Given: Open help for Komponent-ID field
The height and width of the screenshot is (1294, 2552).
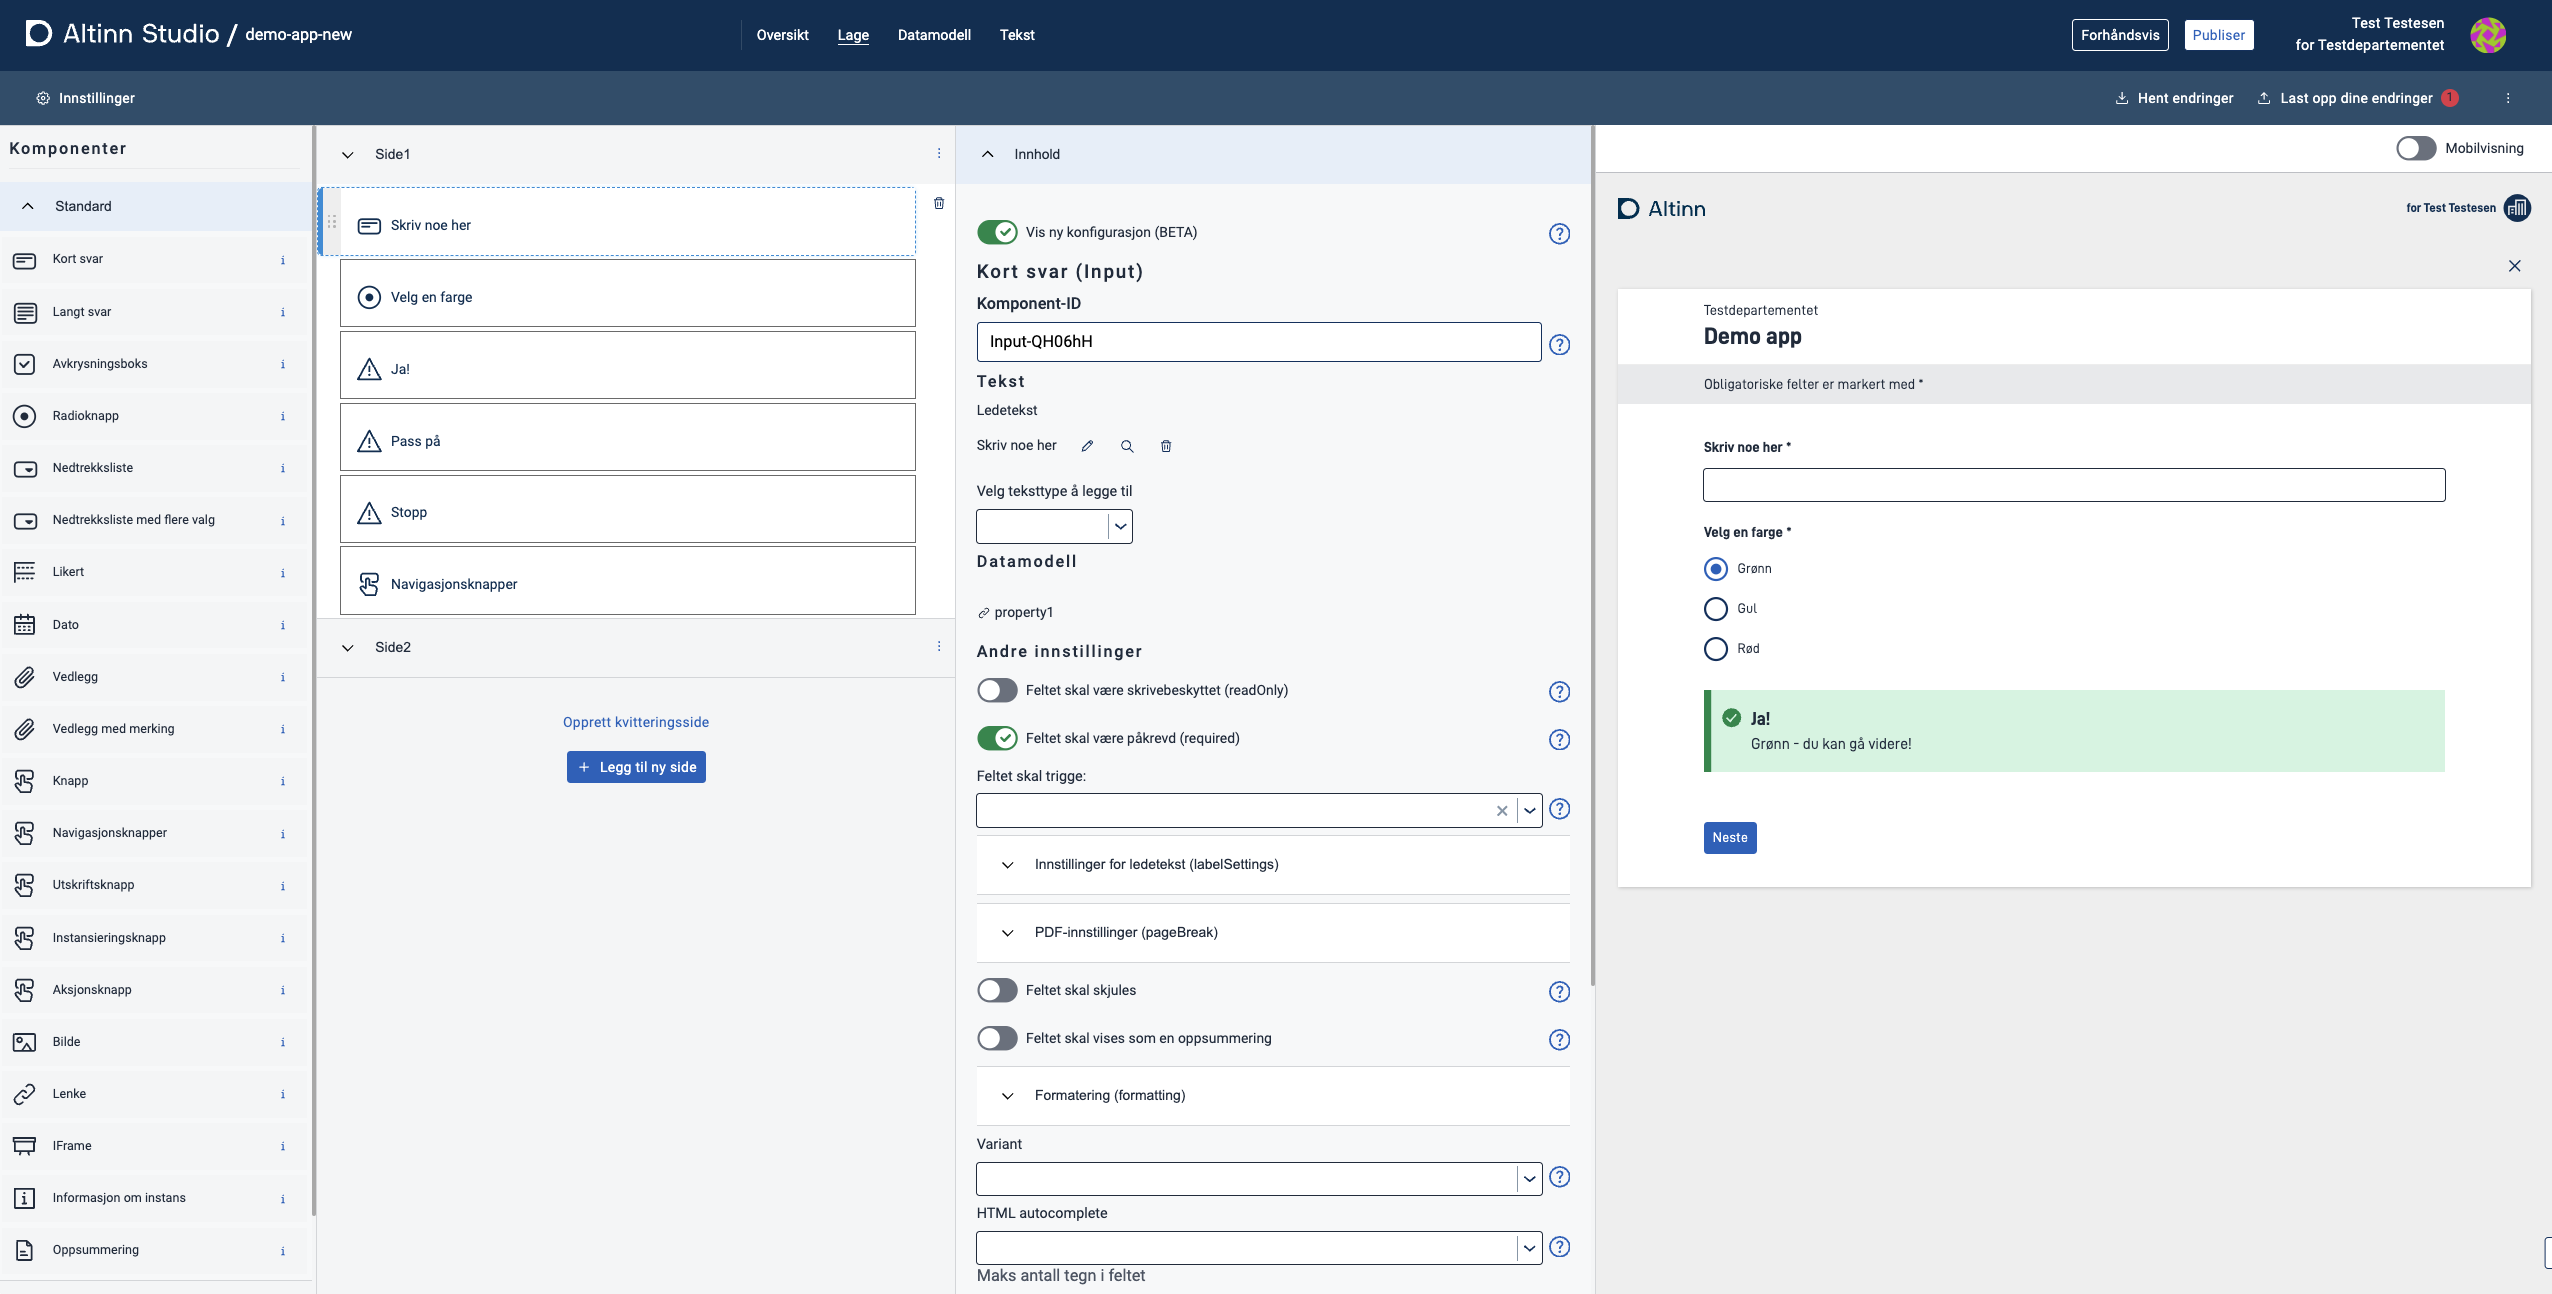Looking at the screenshot, I should click(x=1560, y=345).
